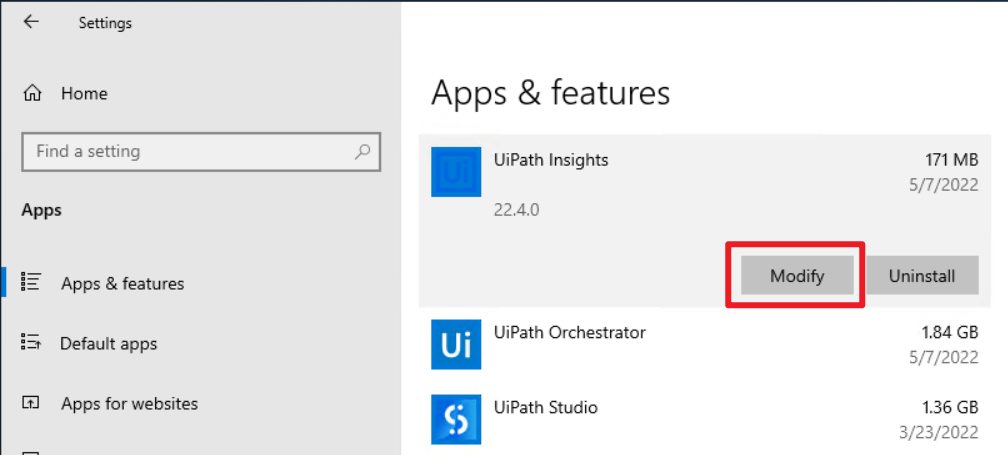
Task: Click the UiPath Orchestrator app icon
Action: click(x=456, y=344)
